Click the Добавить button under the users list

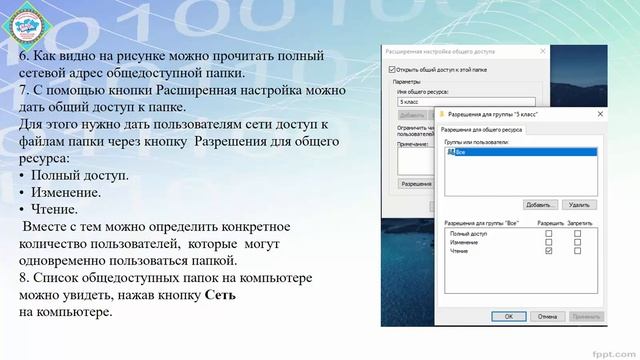point(540,205)
